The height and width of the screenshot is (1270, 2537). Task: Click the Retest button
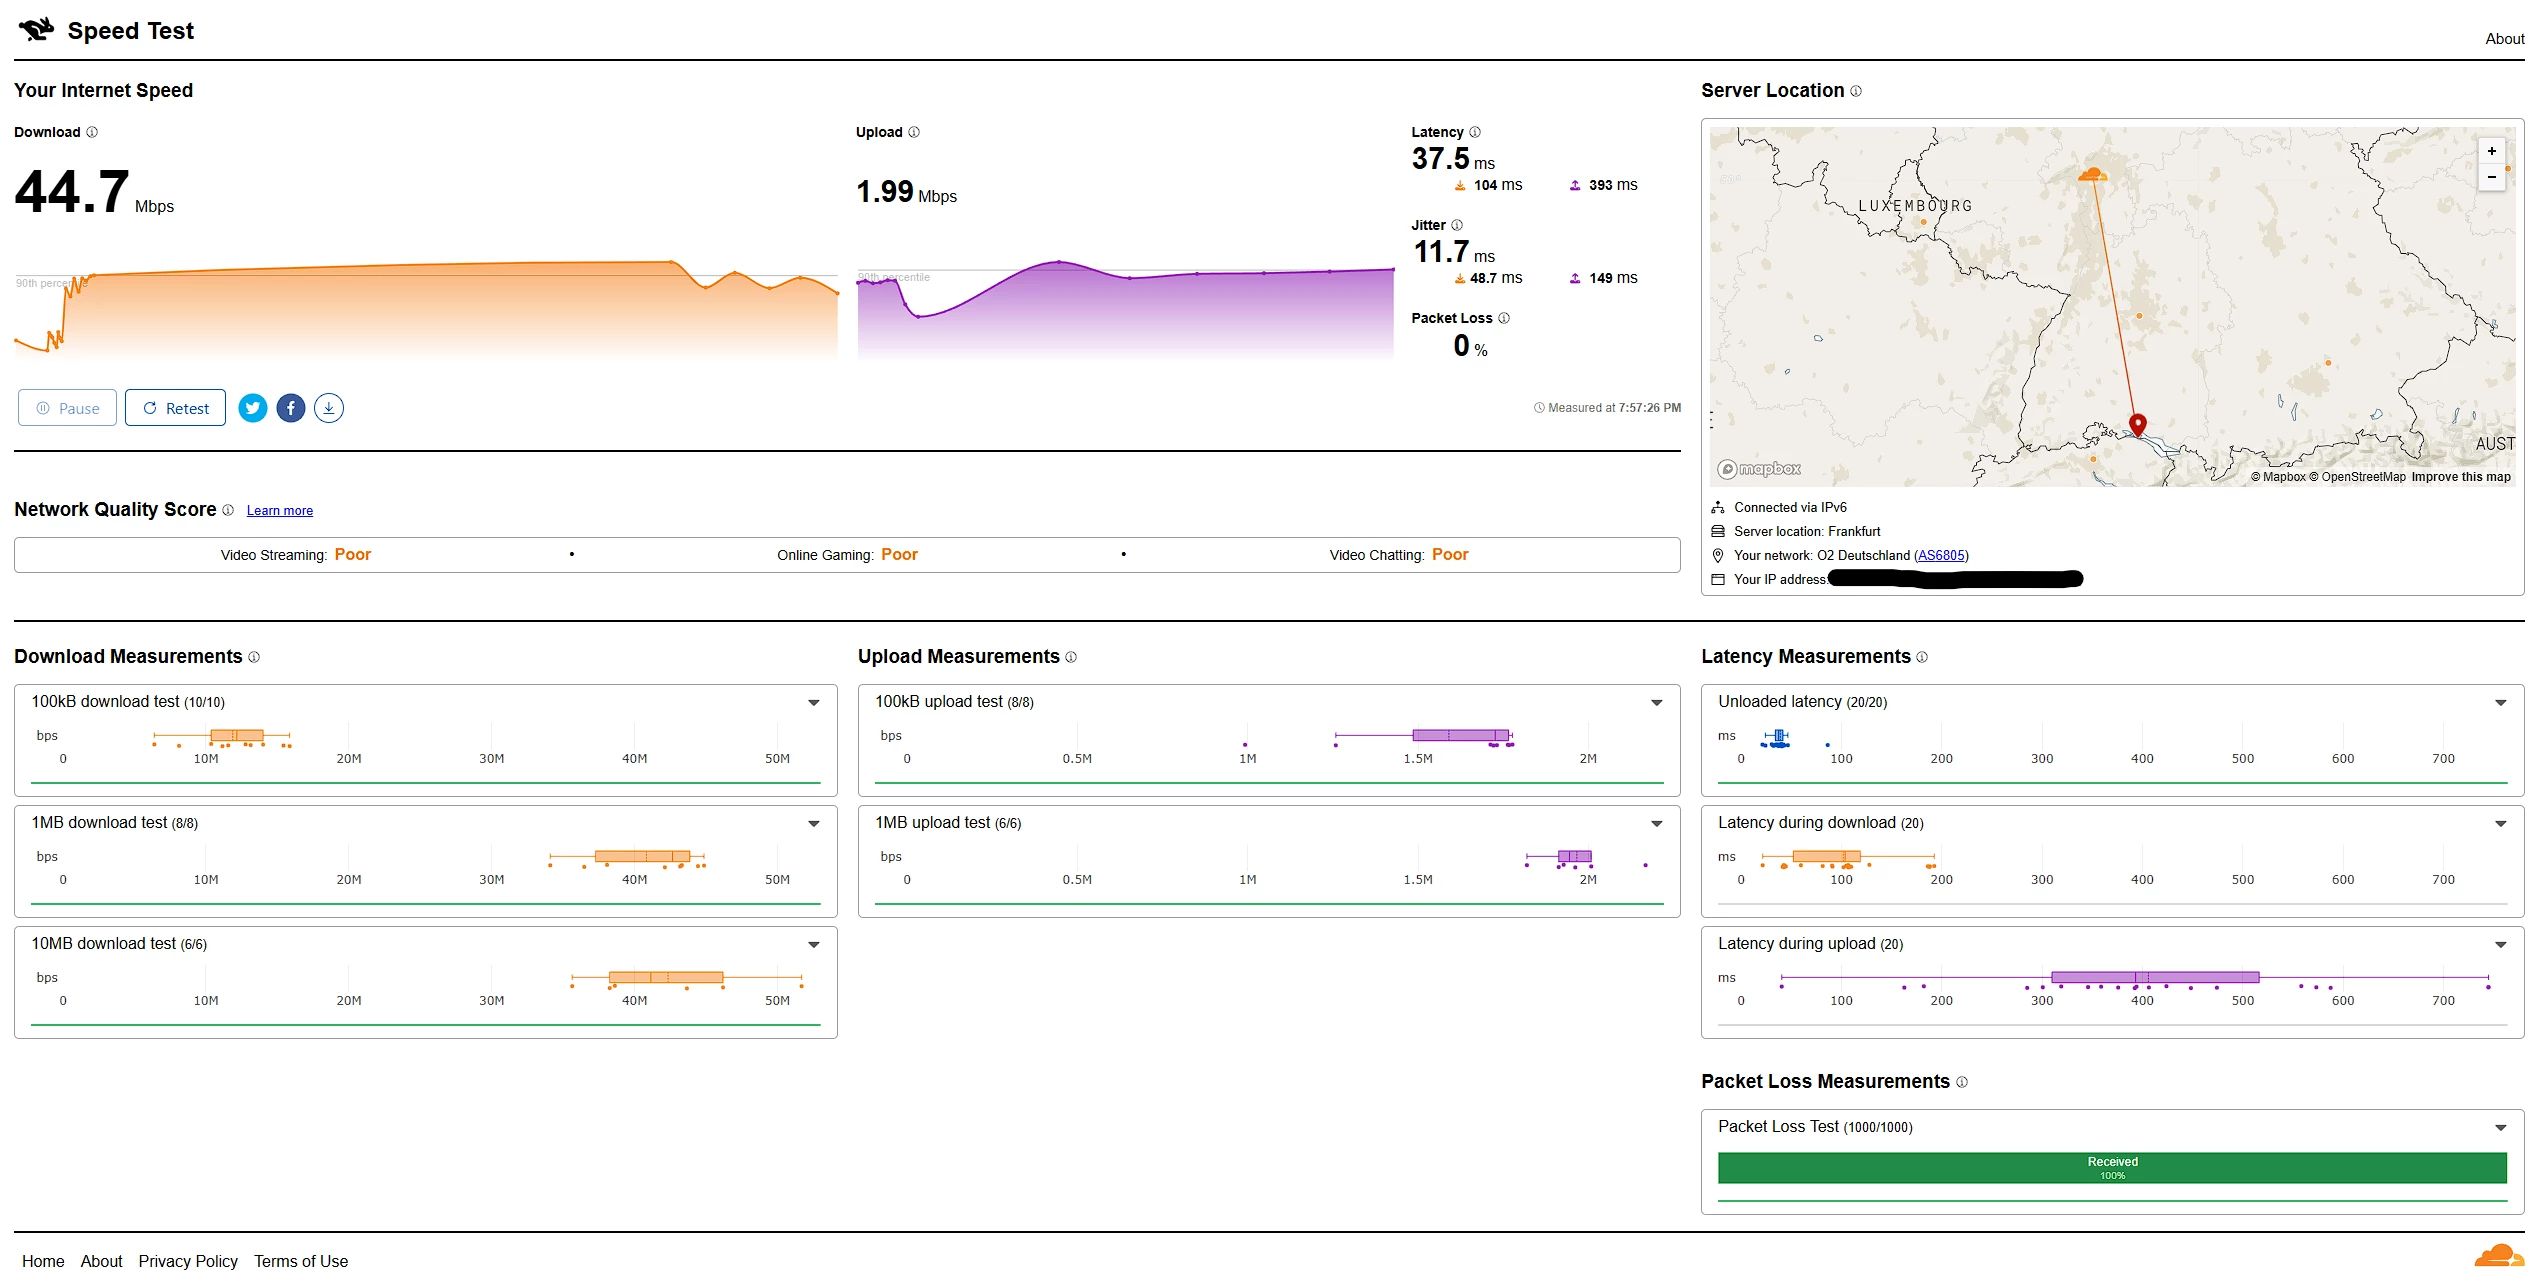coord(176,408)
